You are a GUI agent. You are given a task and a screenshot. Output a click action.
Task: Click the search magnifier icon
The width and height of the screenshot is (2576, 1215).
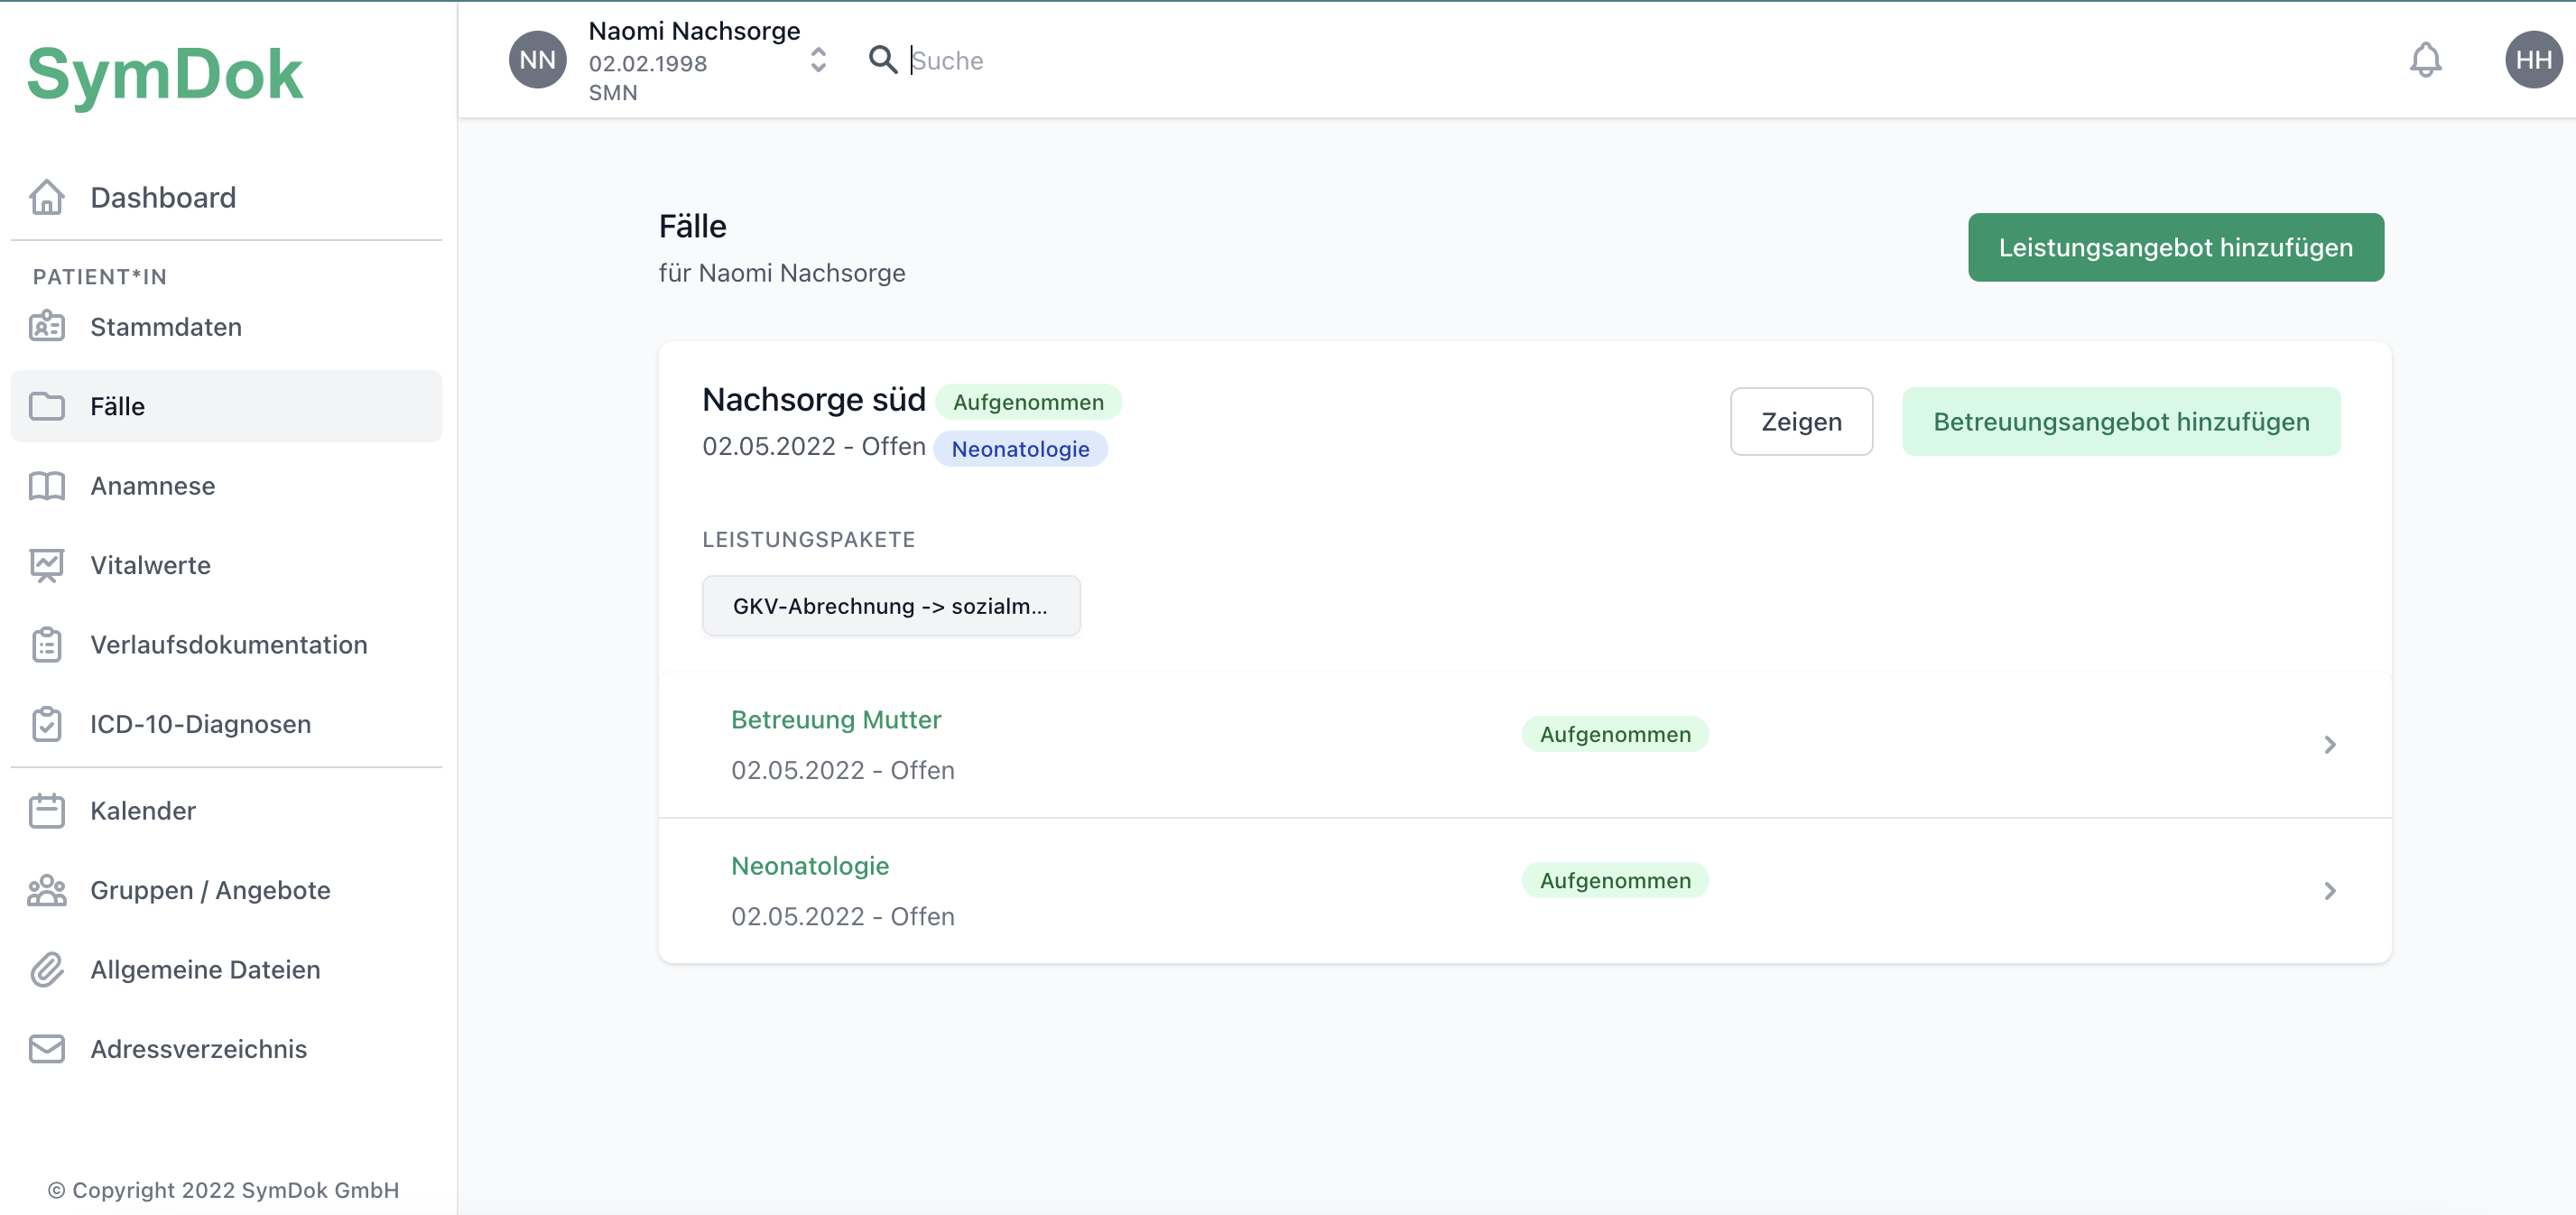[x=882, y=60]
